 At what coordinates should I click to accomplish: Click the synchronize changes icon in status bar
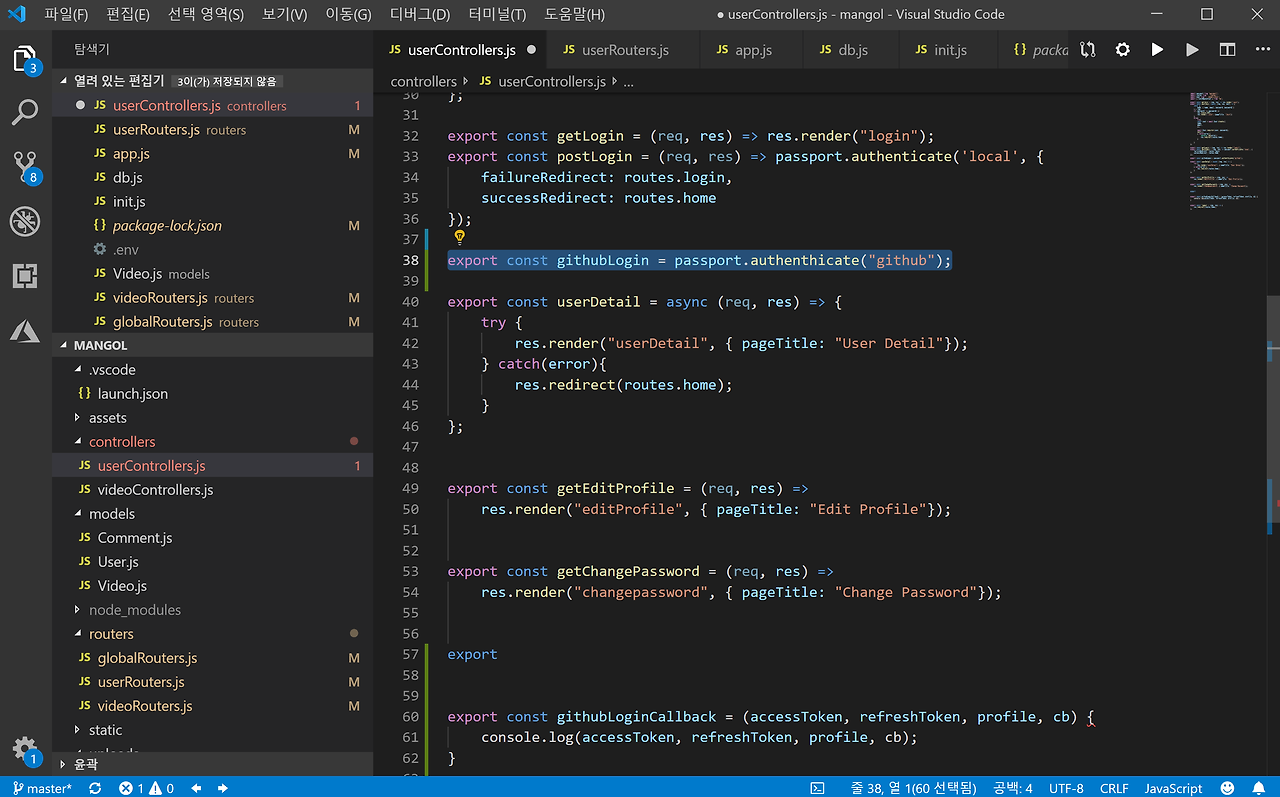pyautogui.click(x=95, y=788)
